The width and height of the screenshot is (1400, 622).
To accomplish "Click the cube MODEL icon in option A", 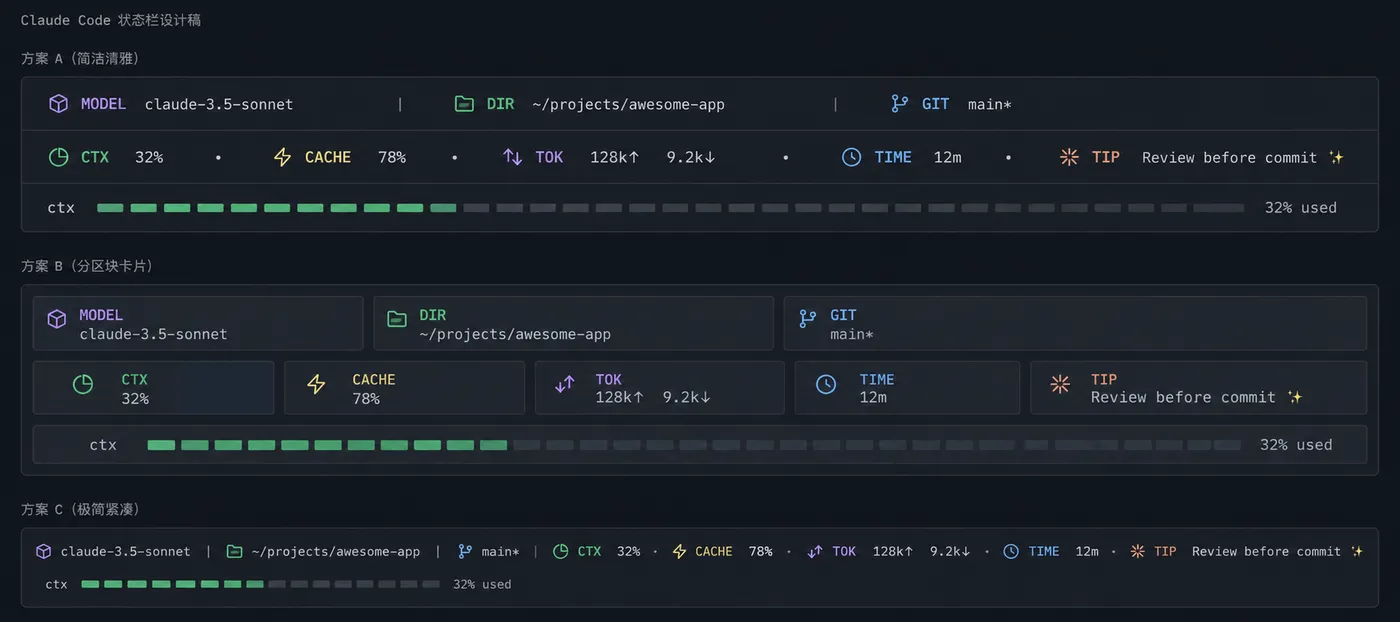I will pos(59,104).
